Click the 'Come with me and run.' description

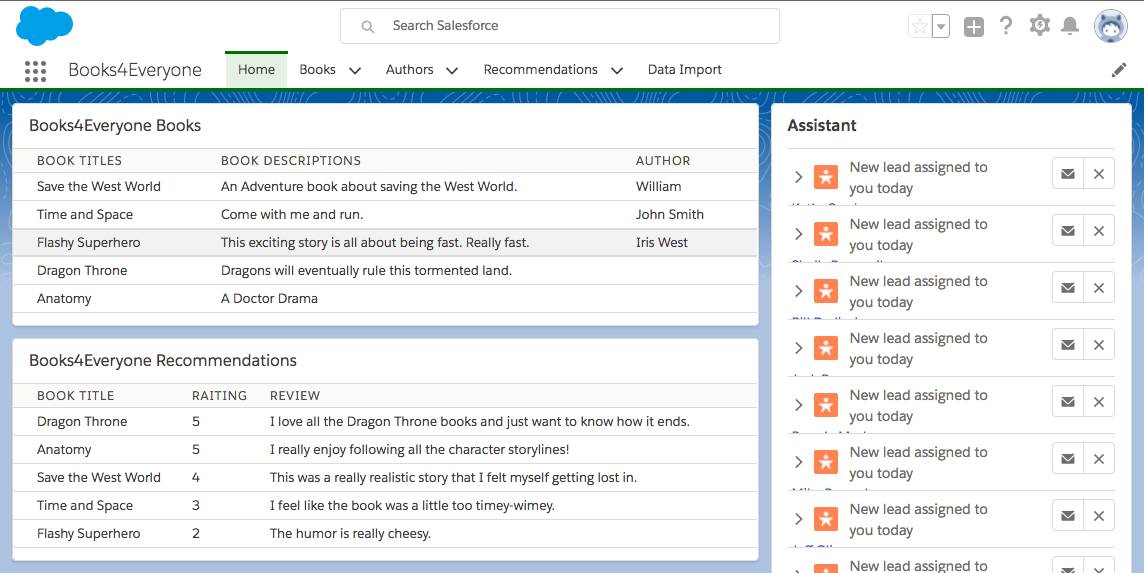pos(292,215)
